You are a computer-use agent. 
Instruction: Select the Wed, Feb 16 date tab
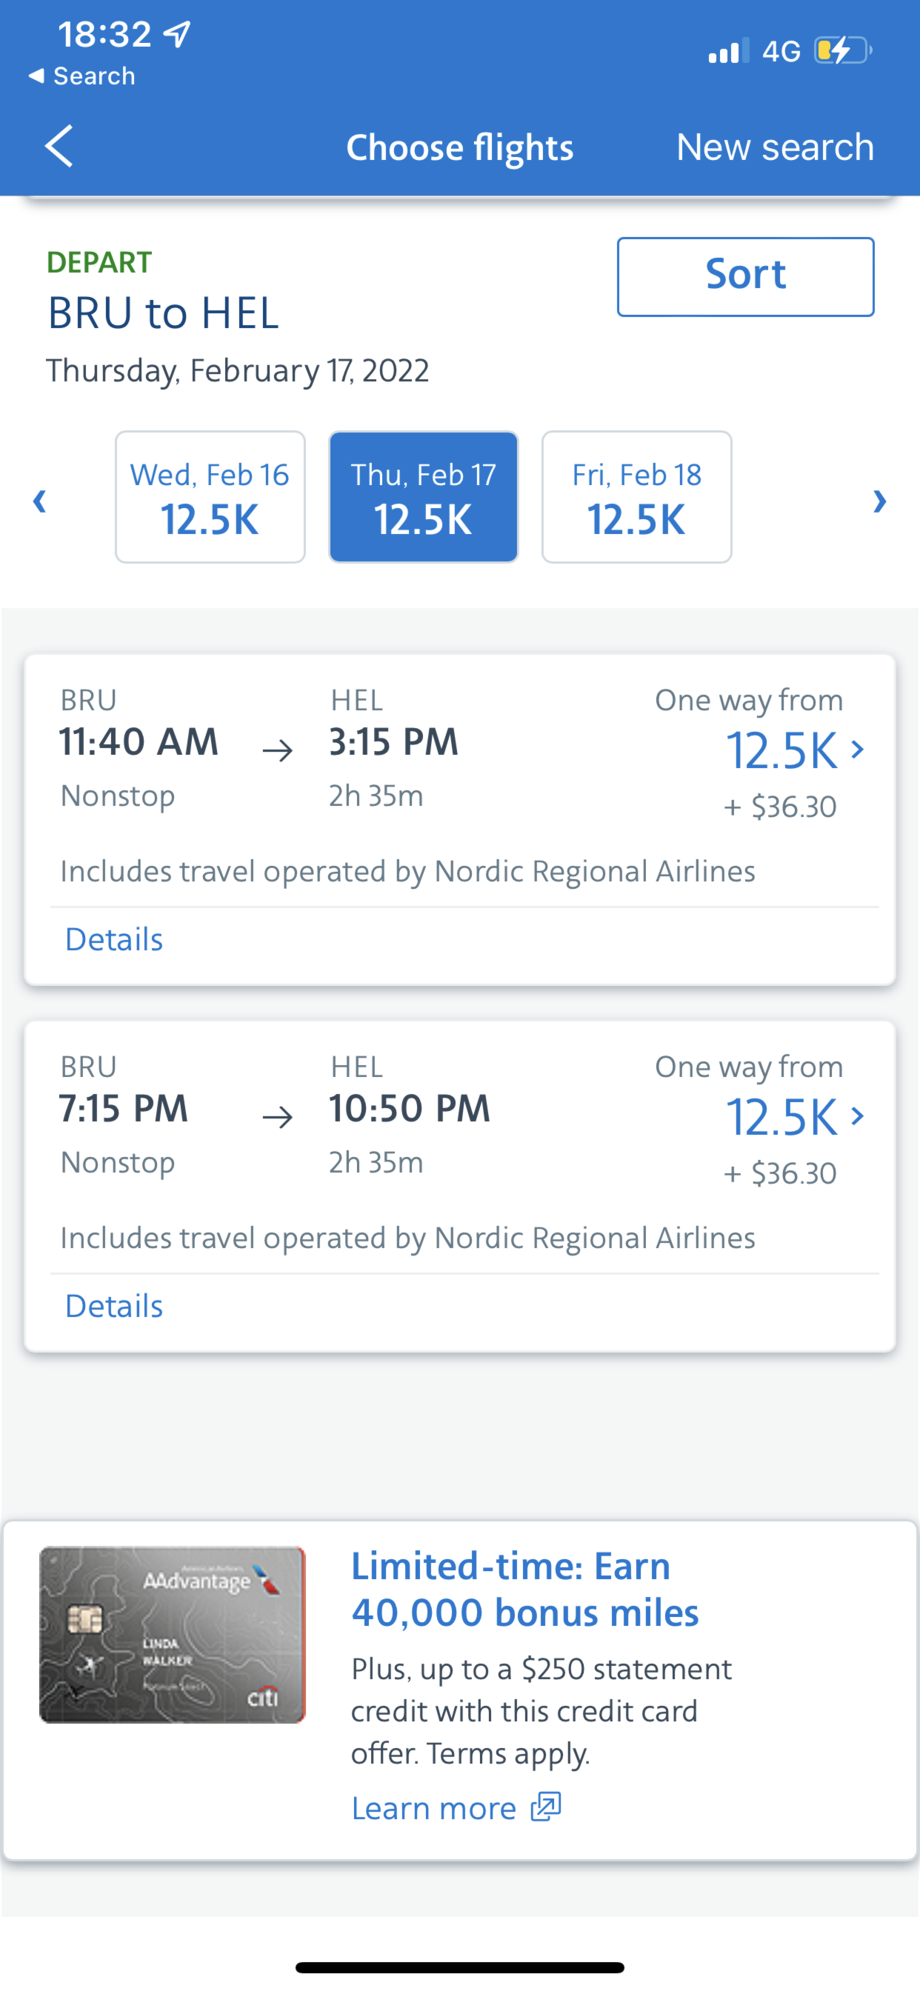pos(210,497)
